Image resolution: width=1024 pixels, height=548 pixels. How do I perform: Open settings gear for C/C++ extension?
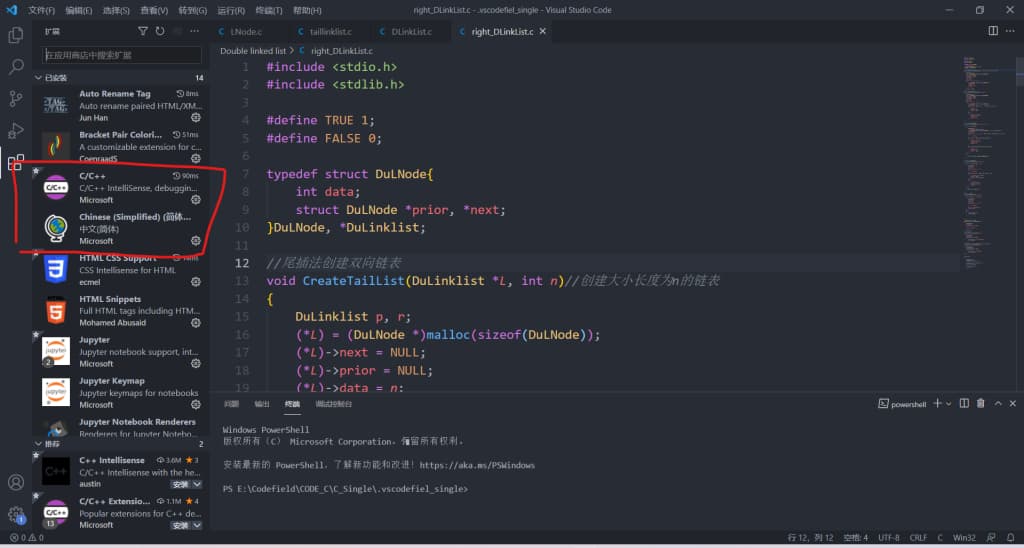point(195,200)
